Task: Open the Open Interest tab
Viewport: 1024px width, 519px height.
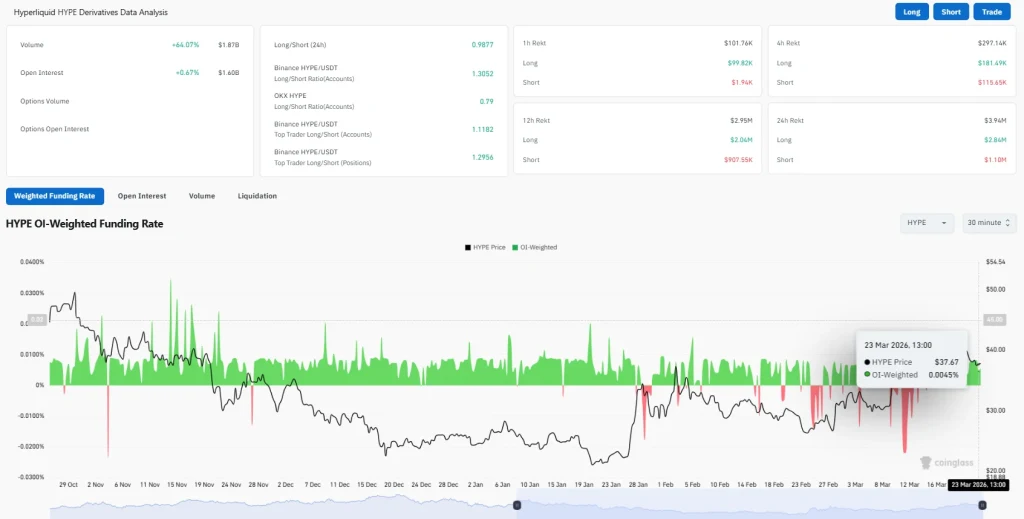Action: [142, 196]
